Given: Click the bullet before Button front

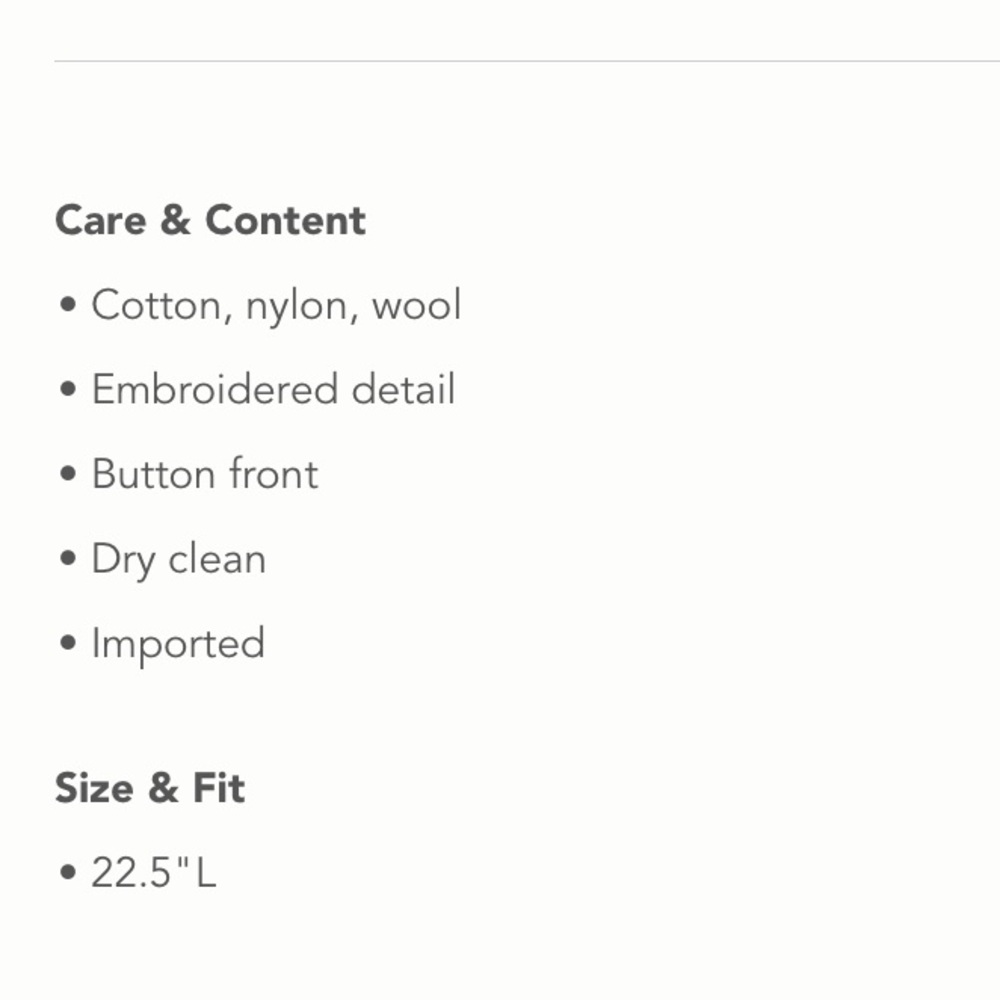Looking at the screenshot, I should tap(68, 474).
